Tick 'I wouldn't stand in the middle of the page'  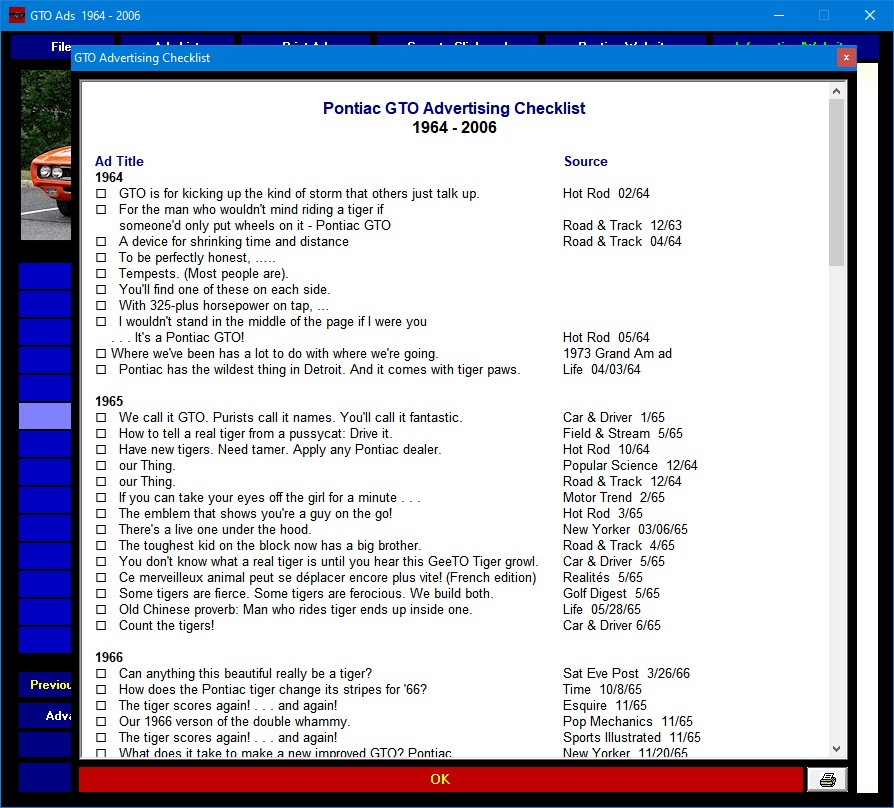[101, 322]
